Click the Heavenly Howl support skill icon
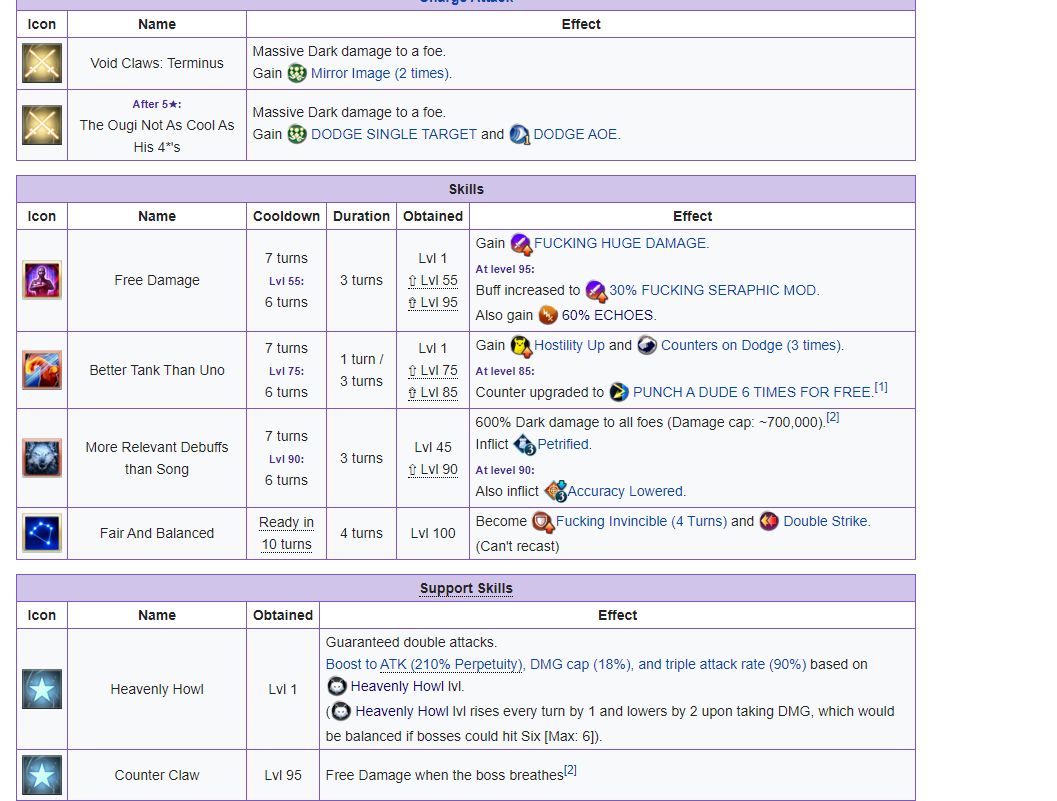Image resolution: width=1057 pixels, height=801 pixels. click(x=42, y=689)
